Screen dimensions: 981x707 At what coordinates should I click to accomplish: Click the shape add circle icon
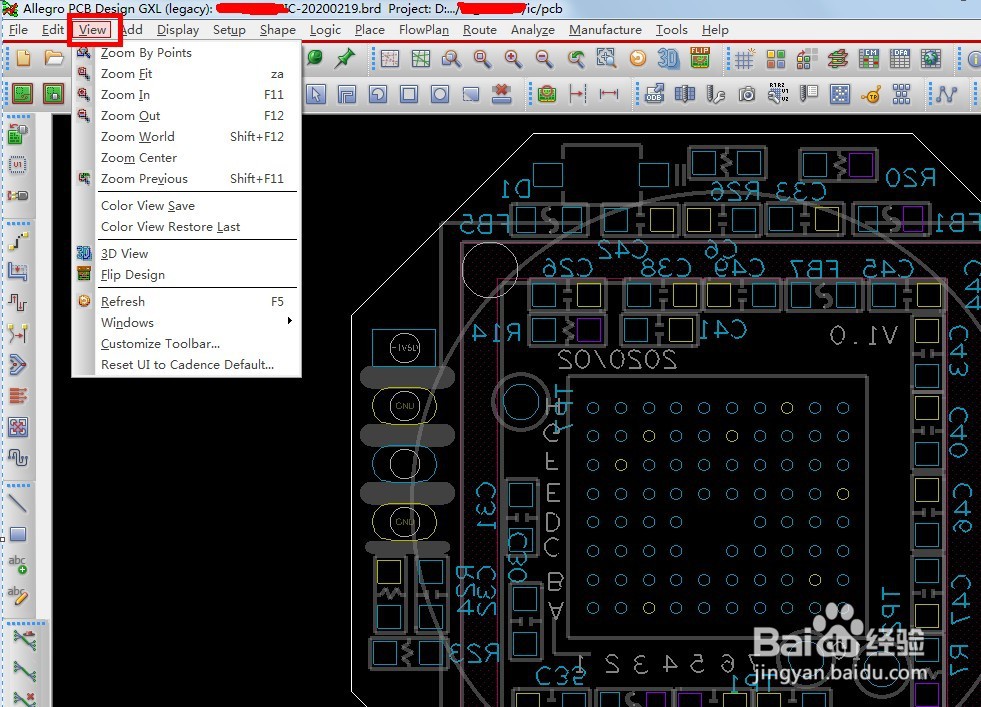click(x=440, y=94)
